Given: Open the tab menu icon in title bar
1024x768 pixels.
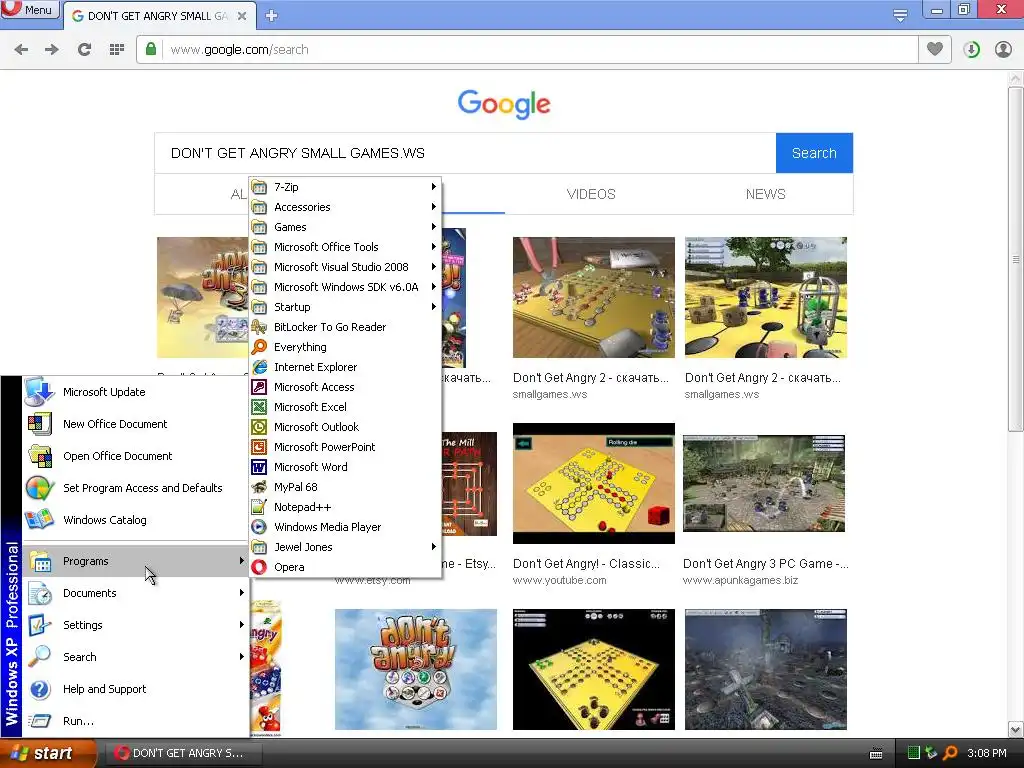Looking at the screenshot, I should click(x=900, y=15).
